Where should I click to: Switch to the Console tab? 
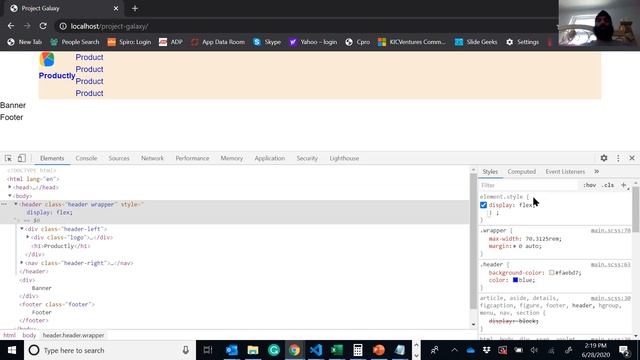point(86,158)
